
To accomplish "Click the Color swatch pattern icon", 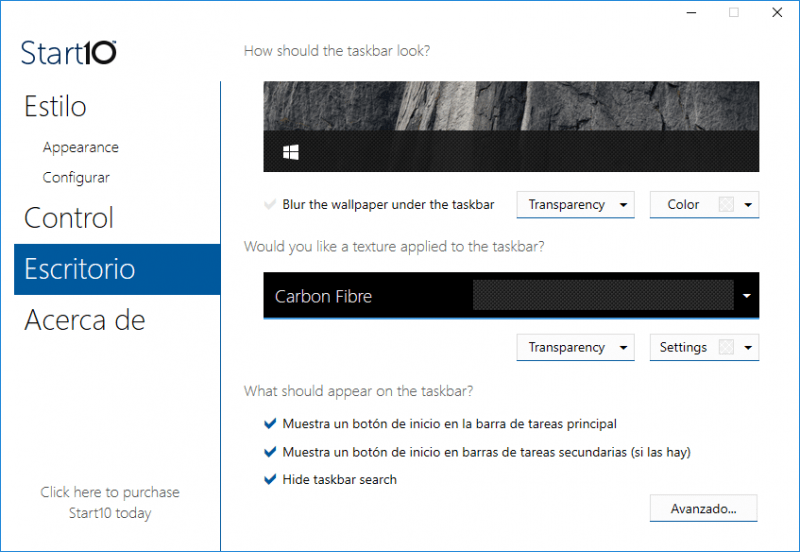I will point(726,205).
